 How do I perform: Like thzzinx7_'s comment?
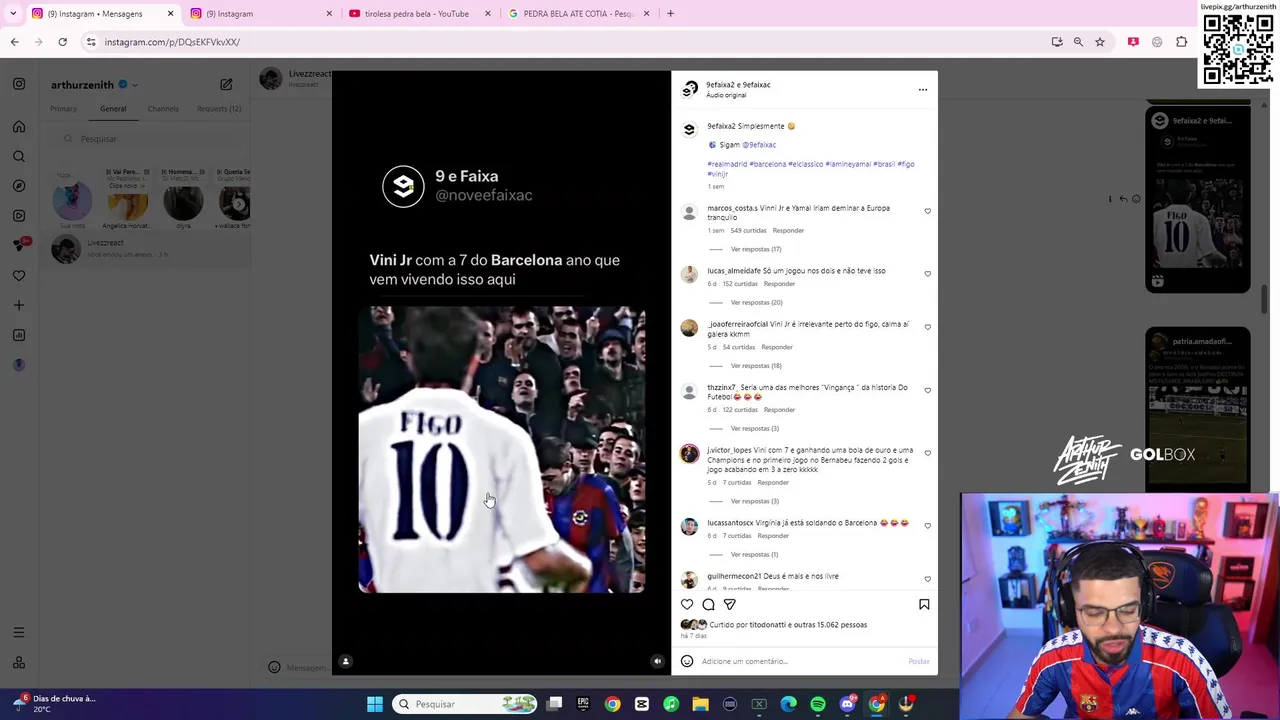tap(927, 390)
